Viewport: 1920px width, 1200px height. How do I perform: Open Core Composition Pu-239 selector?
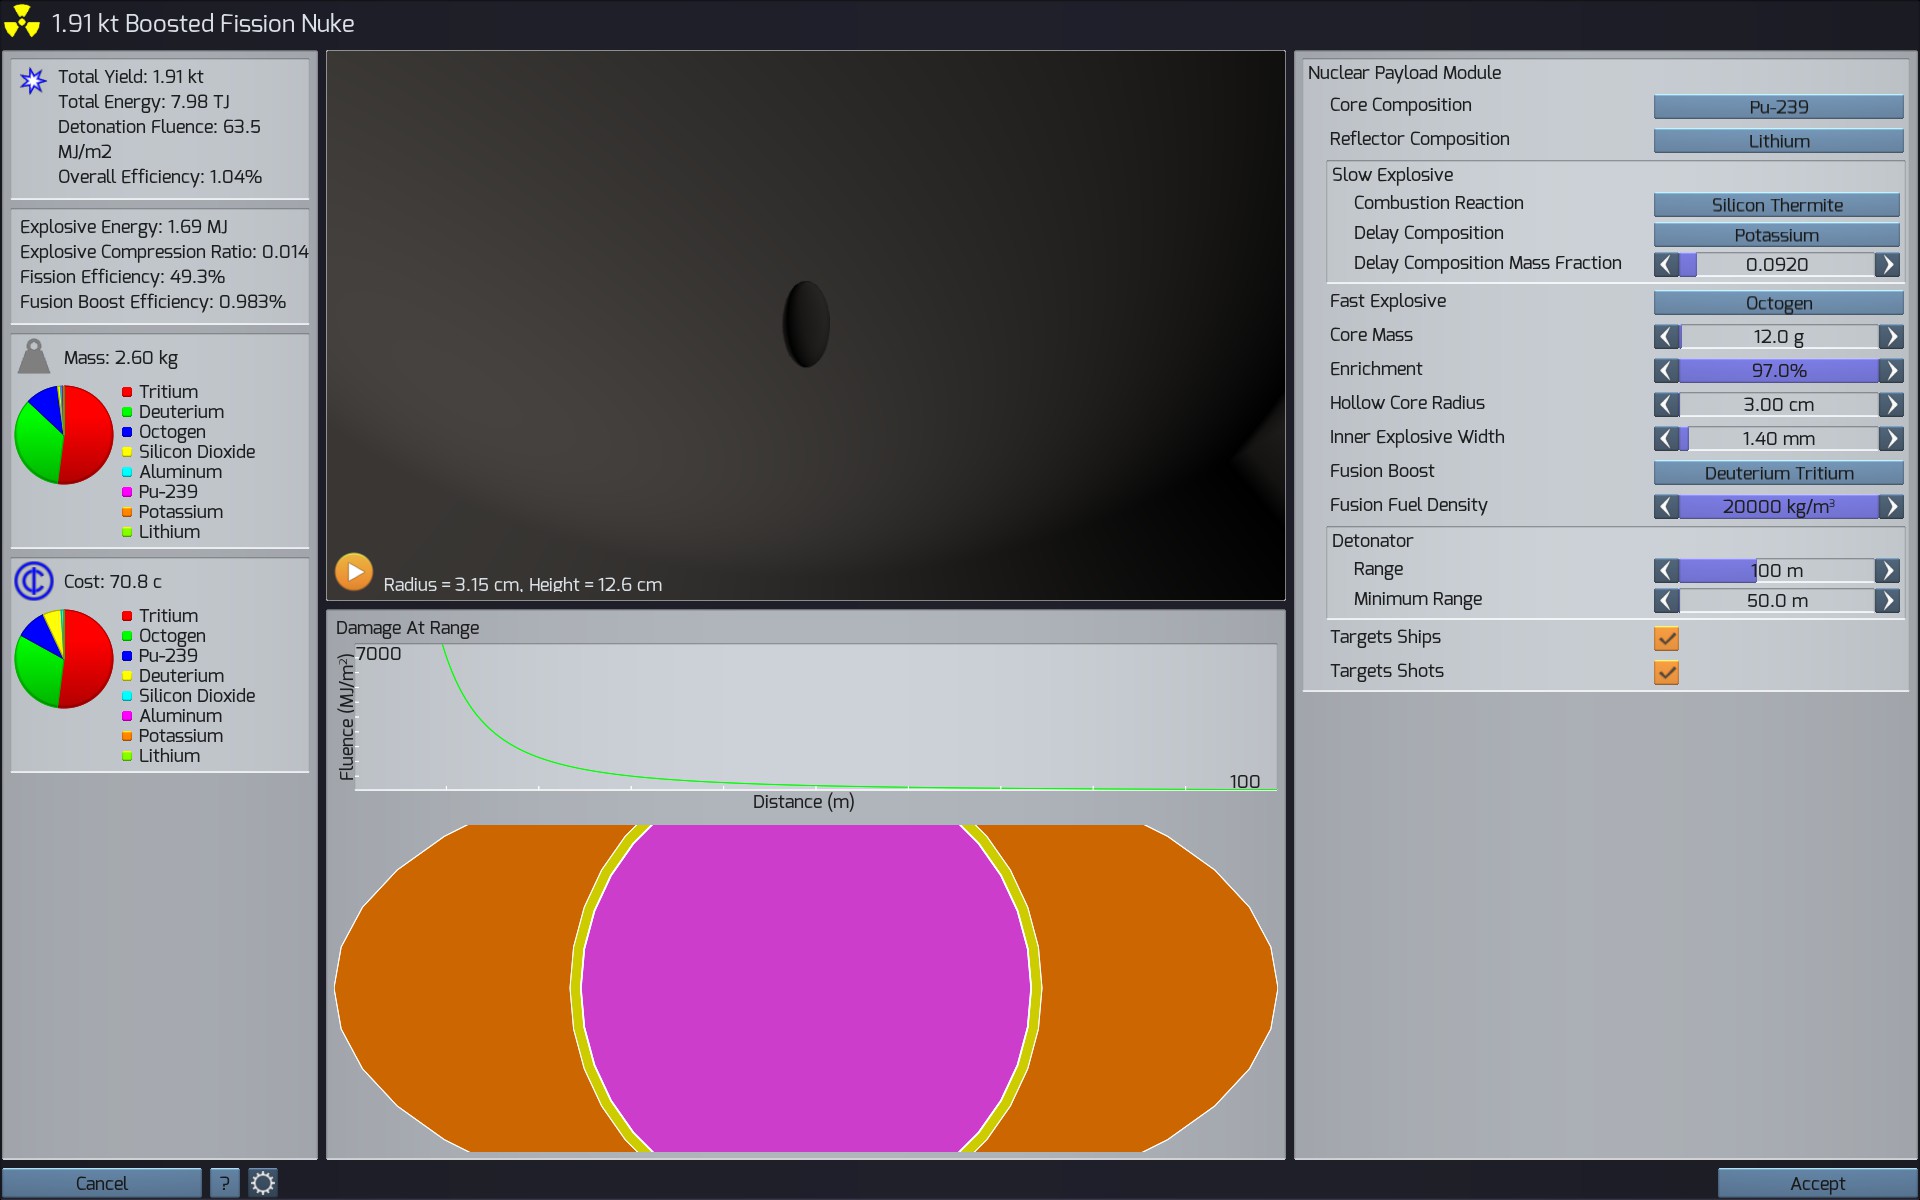point(1777,107)
